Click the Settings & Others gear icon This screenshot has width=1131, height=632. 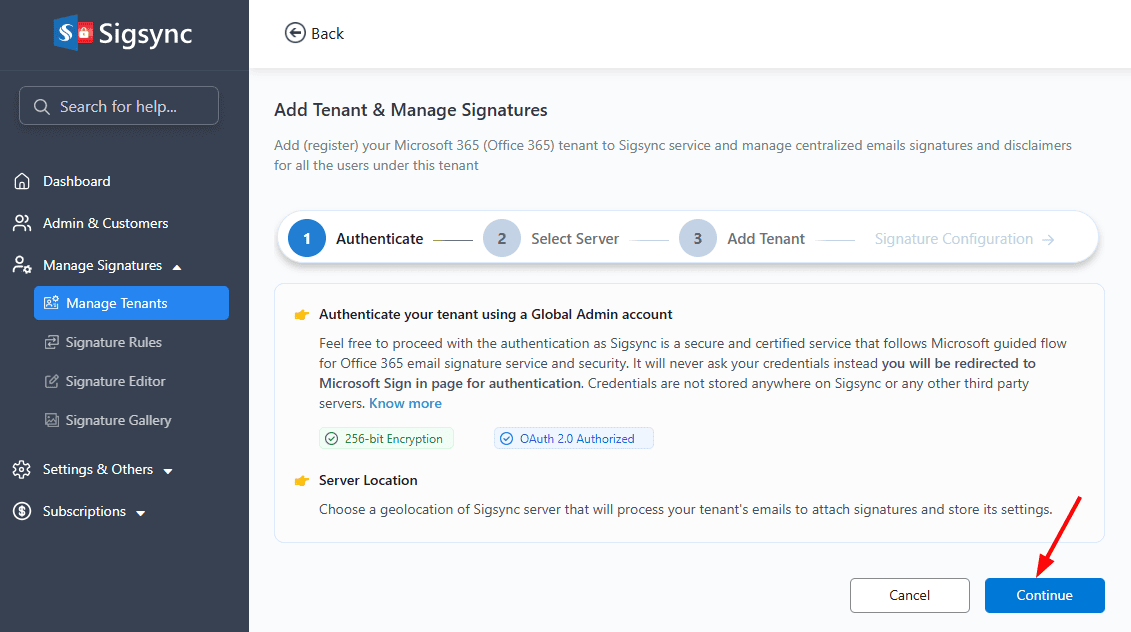[22, 469]
